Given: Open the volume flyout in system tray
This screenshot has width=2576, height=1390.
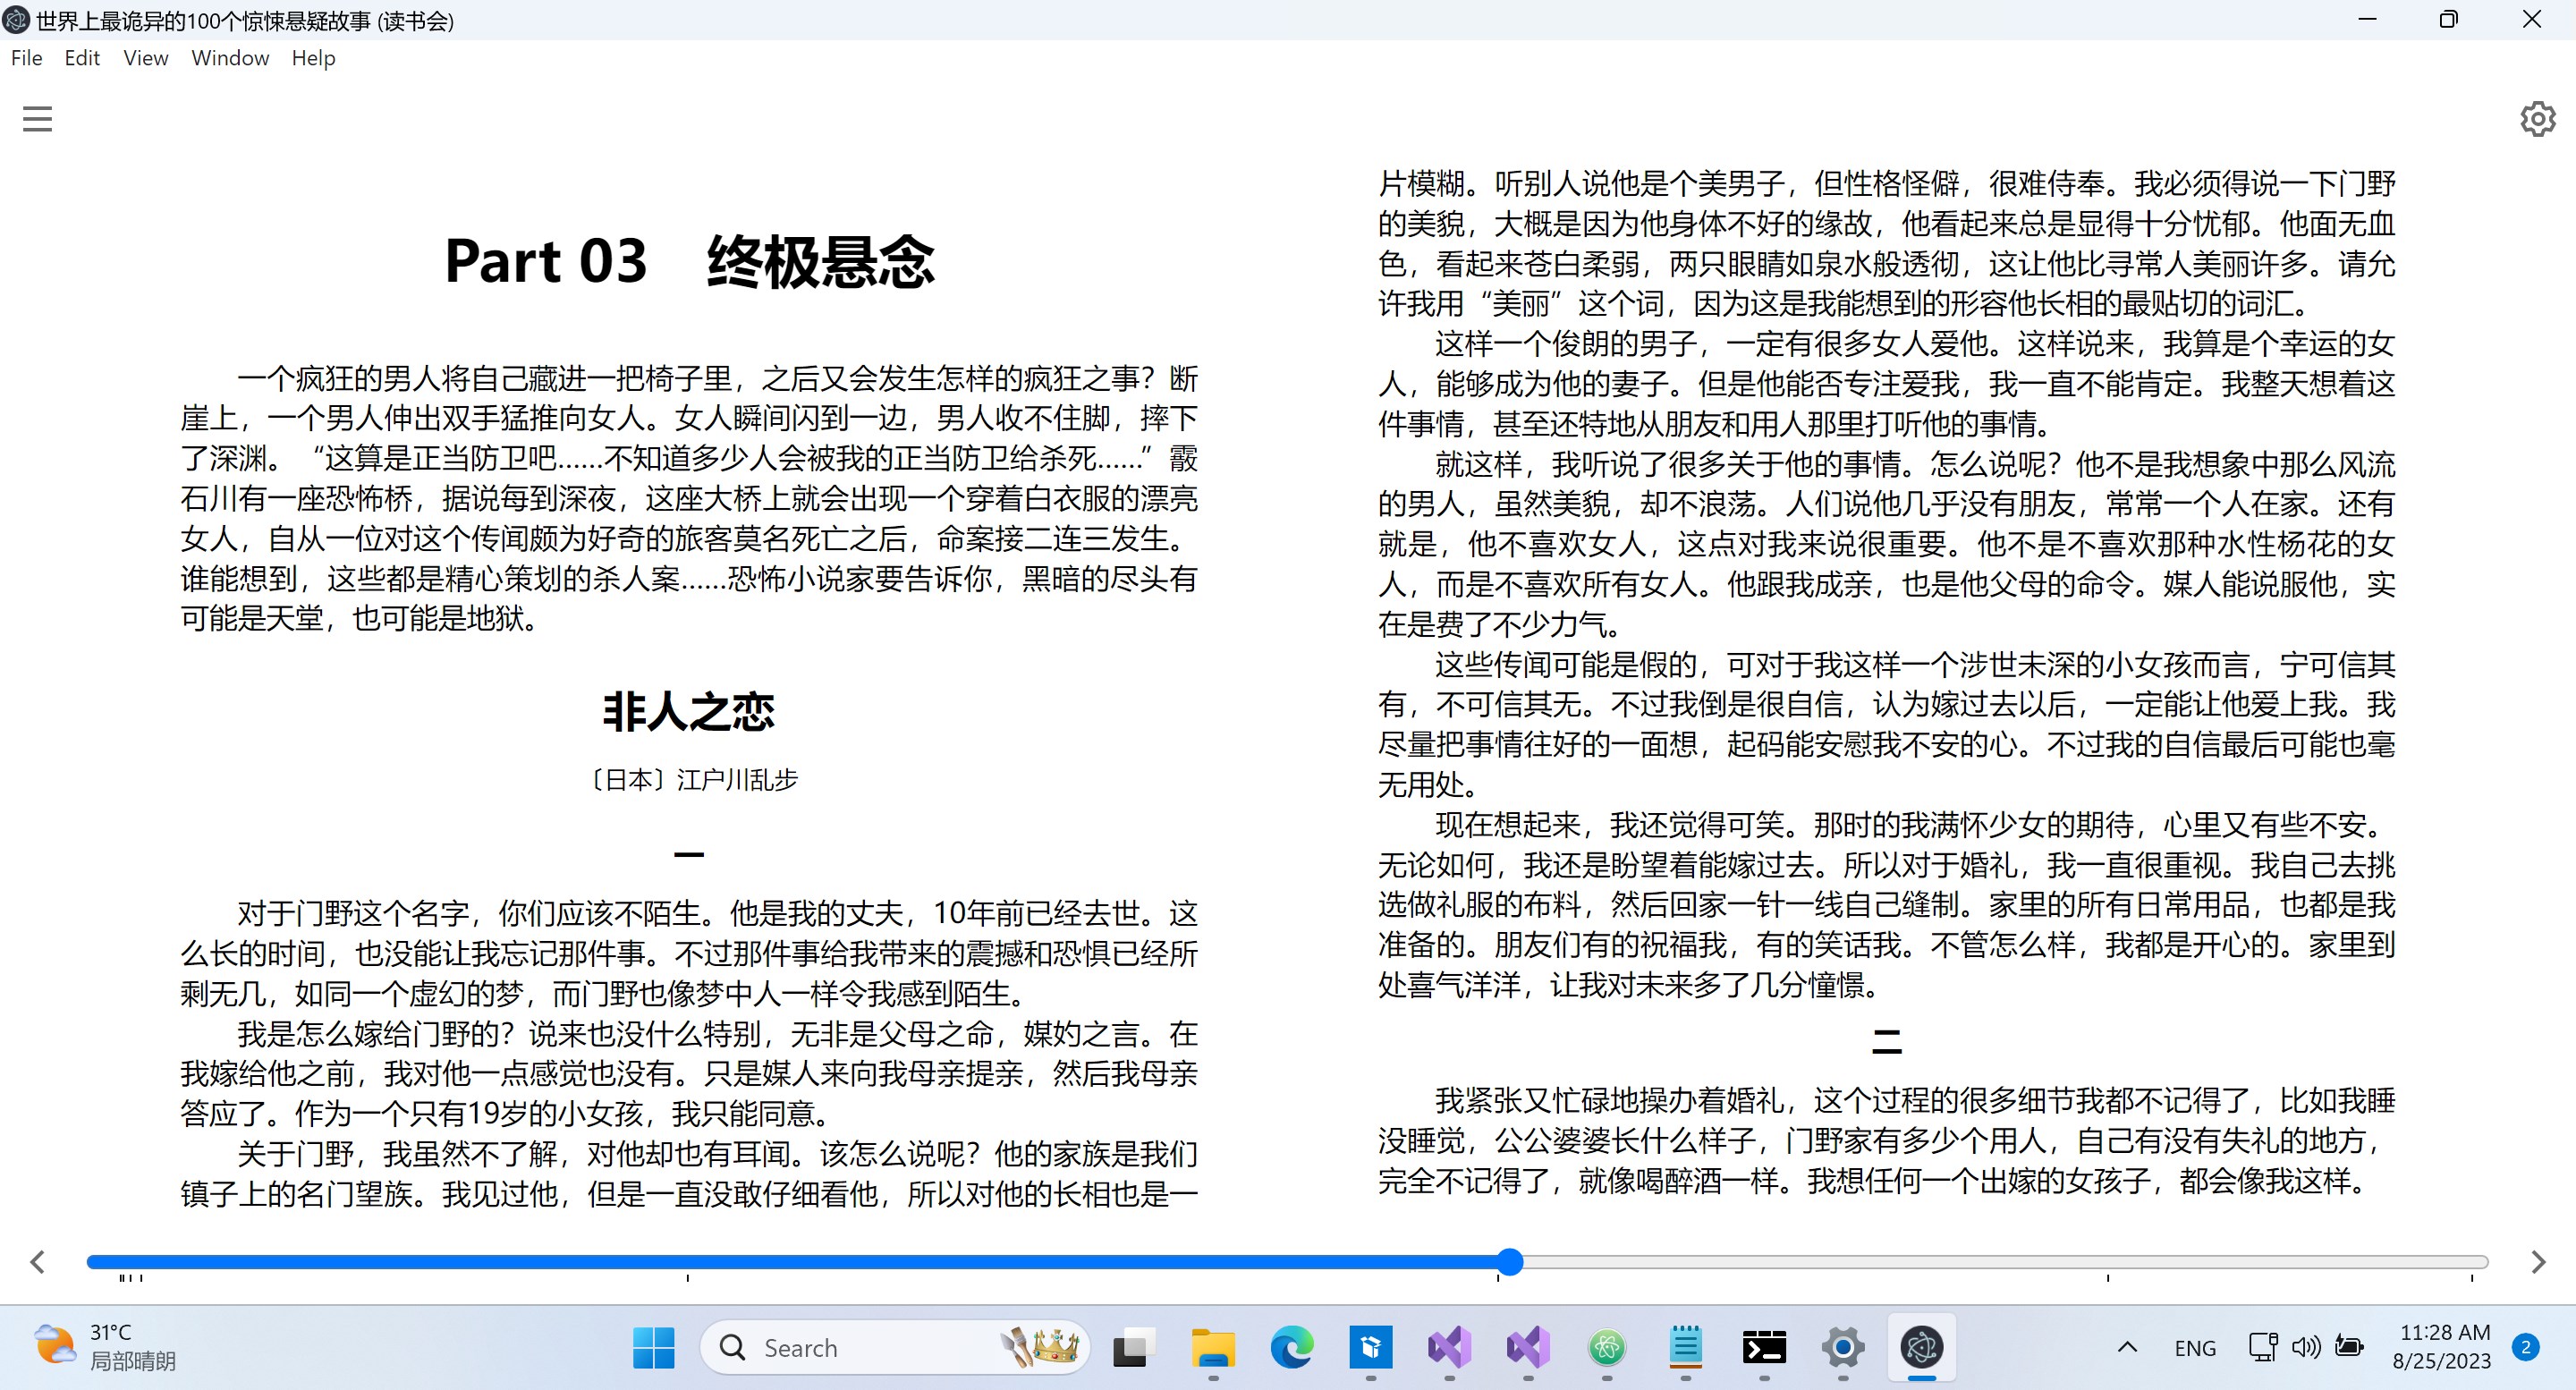Looking at the screenshot, I should [x=2304, y=1347].
